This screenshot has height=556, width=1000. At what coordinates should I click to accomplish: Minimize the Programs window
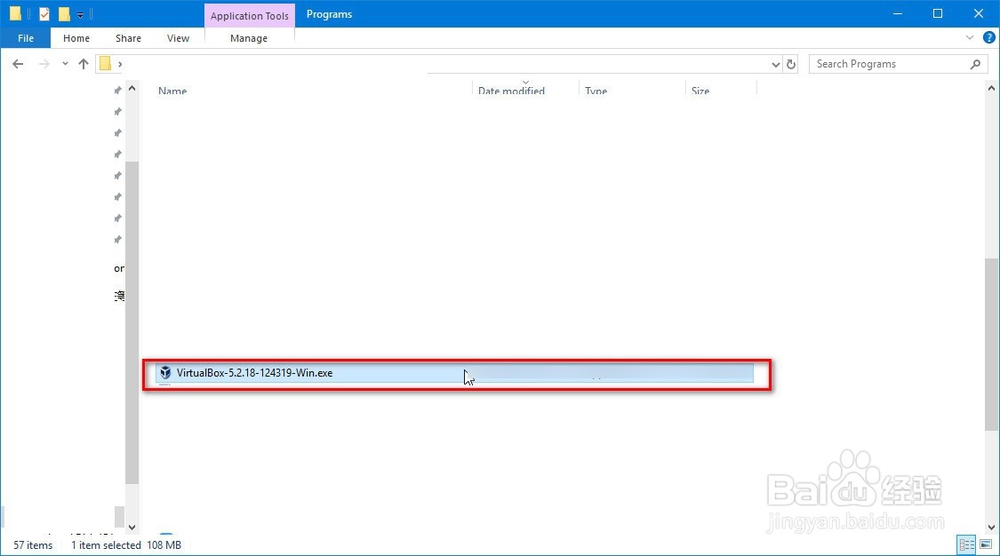pyautogui.click(x=897, y=13)
